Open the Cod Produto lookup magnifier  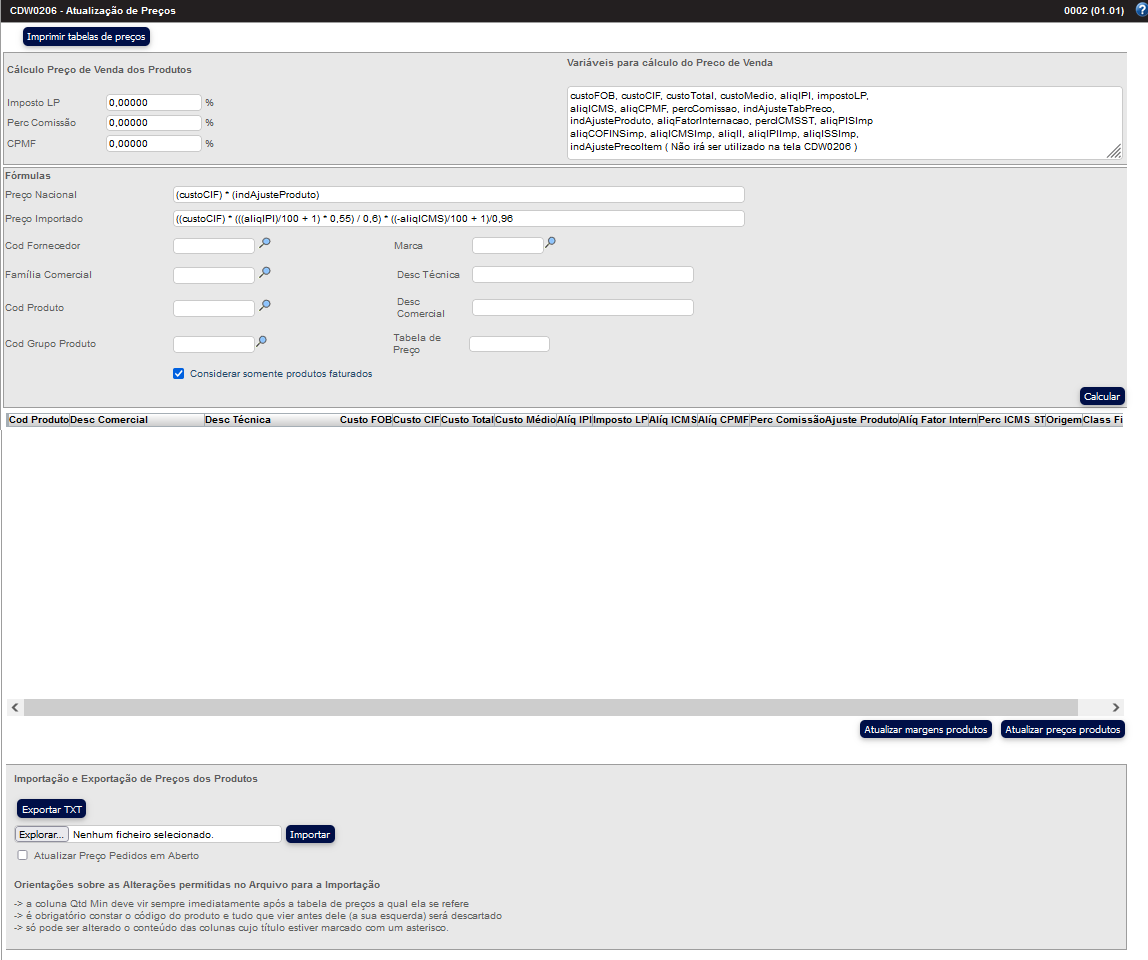[264, 306]
